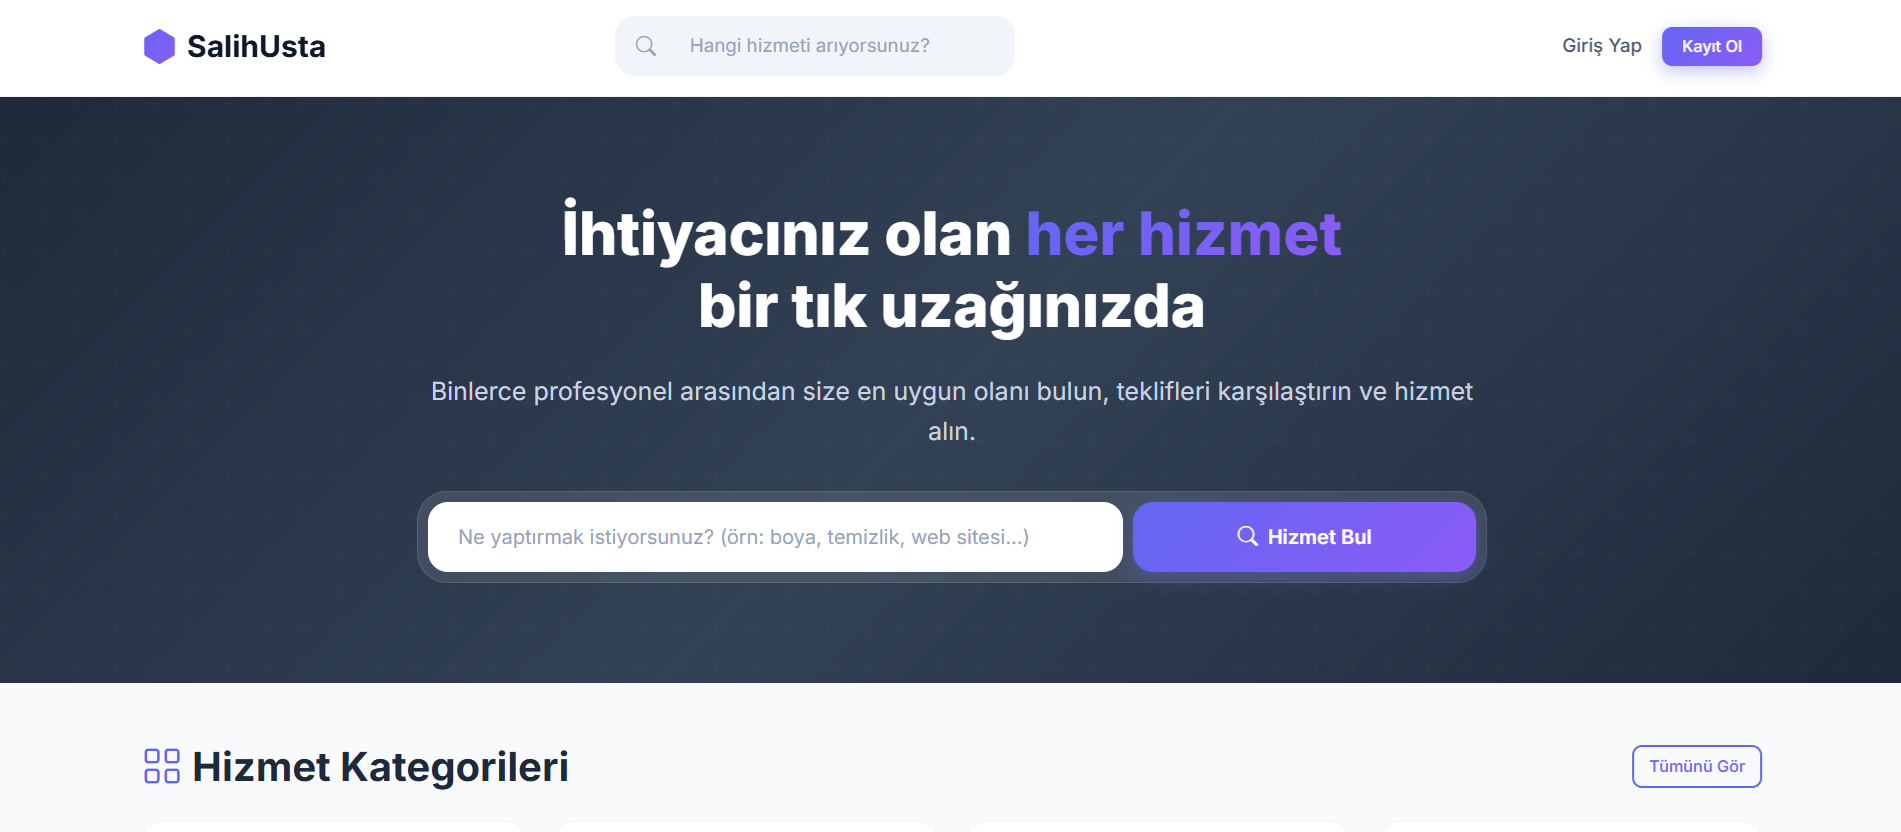The width and height of the screenshot is (1901, 832).
Task: Click the 'bir tık uzağınızda' headline line
Action: click(951, 306)
